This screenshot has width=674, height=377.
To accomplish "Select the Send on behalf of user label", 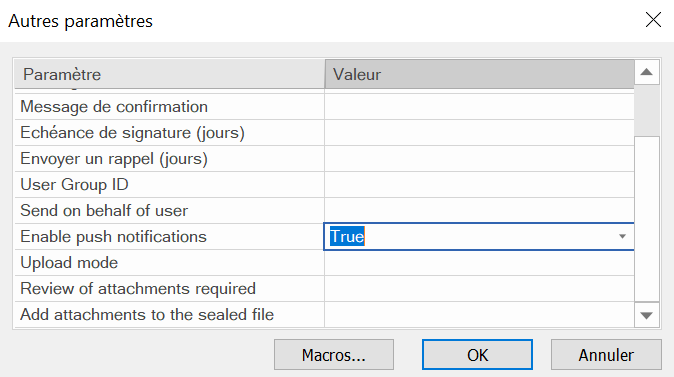I will (104, 211).
